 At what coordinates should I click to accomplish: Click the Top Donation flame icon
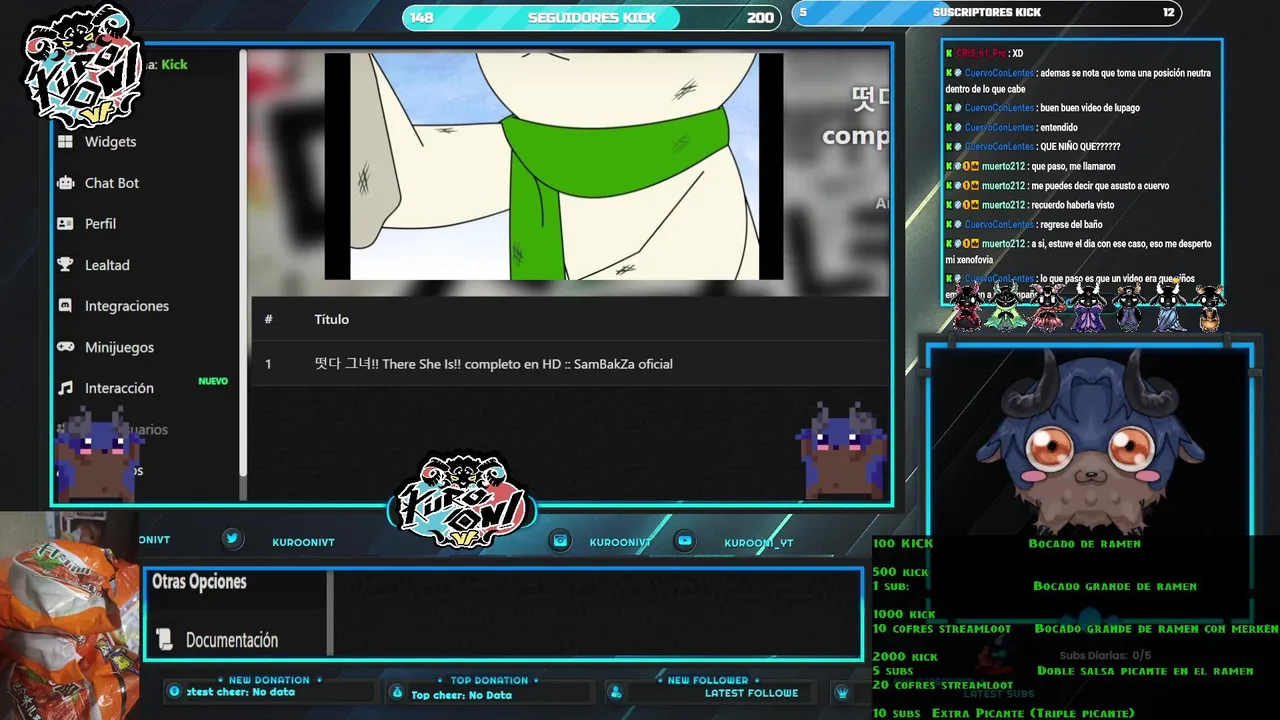click(397, 692)
